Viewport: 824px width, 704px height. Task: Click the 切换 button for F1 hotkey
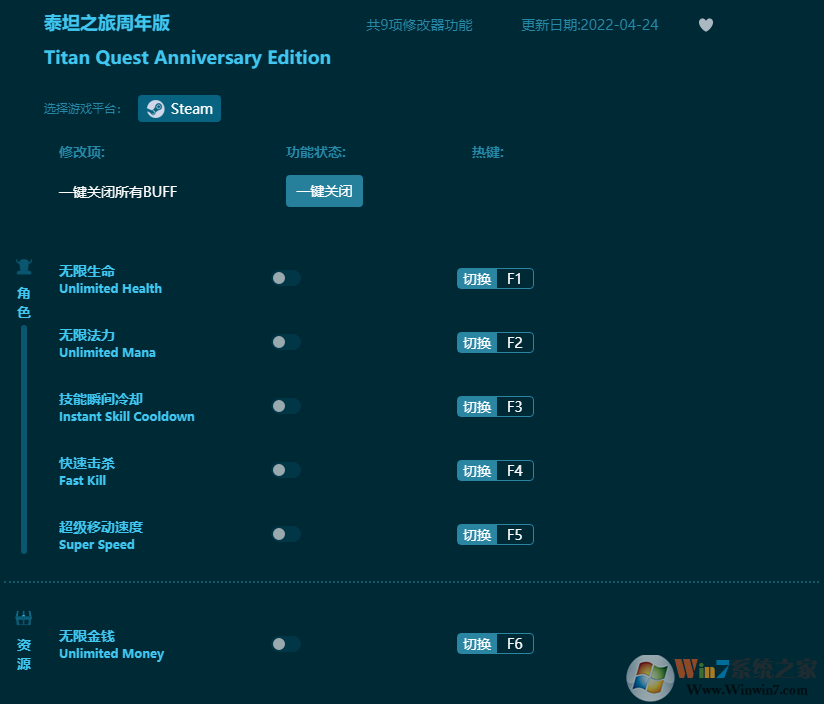click(x=477, y=278)
